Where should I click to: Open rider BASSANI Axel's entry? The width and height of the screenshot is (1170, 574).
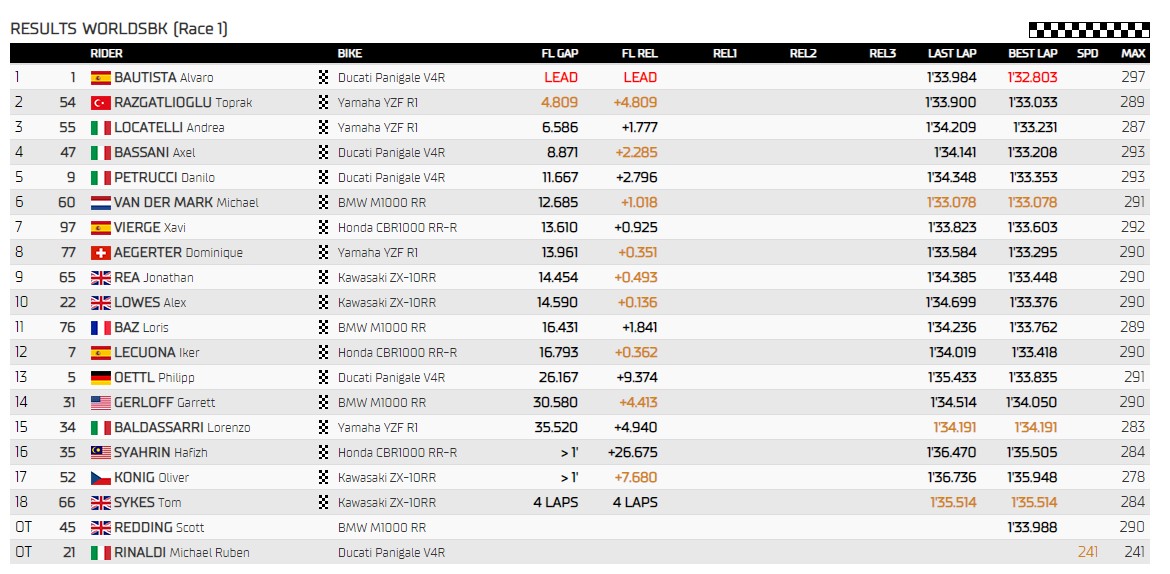tap(154, 152)
